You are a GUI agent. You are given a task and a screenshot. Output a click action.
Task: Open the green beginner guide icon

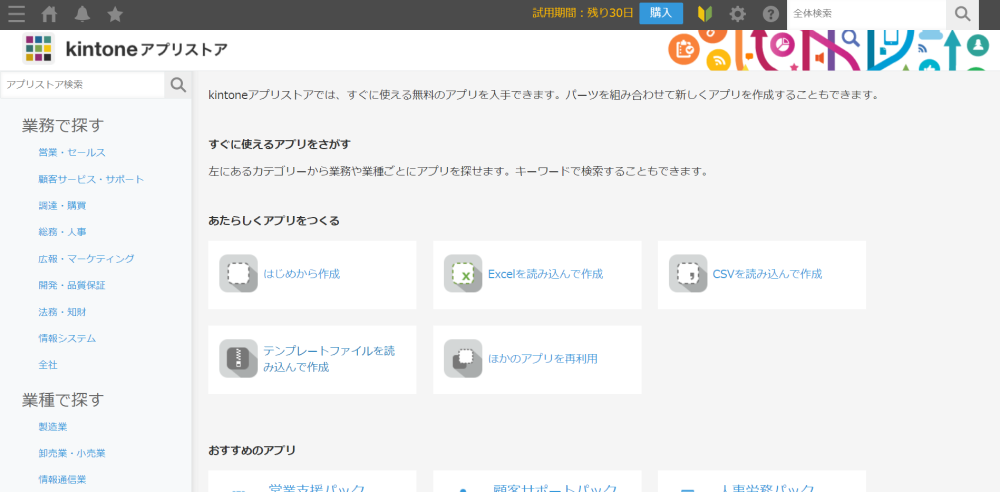705,14
